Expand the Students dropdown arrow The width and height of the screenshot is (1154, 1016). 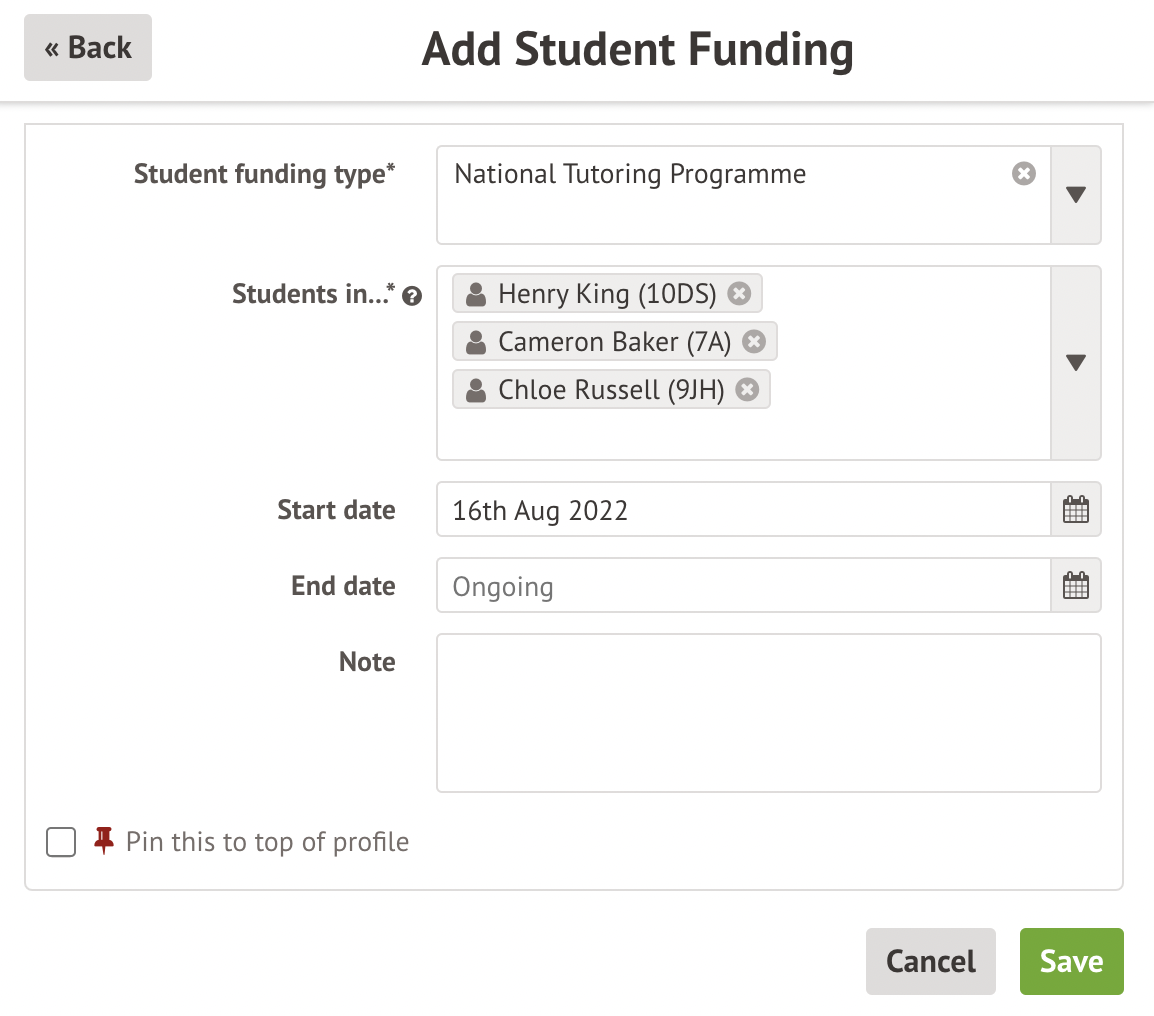point(1076,363)
